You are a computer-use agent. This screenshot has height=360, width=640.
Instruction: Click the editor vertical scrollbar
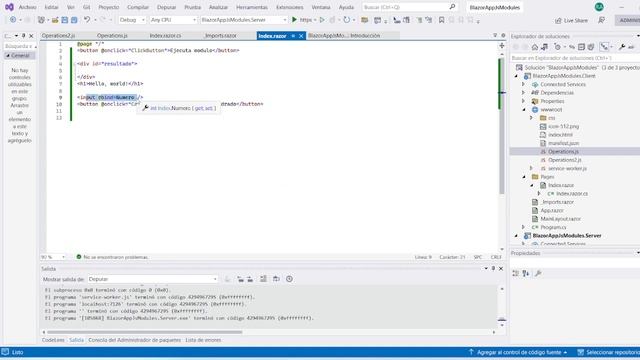click(501, 127)
